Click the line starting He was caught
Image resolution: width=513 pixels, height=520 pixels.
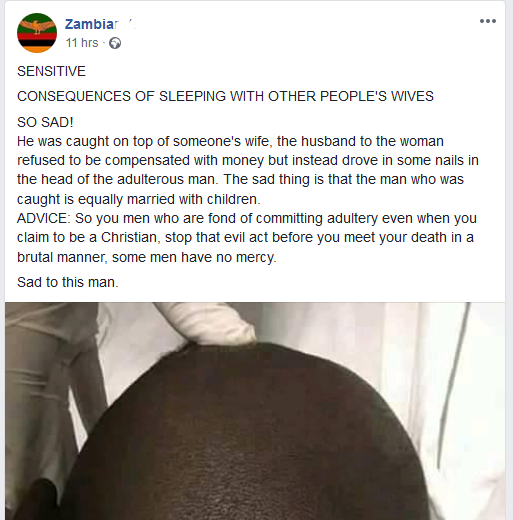pyautogui.click(x=230, y=141)
